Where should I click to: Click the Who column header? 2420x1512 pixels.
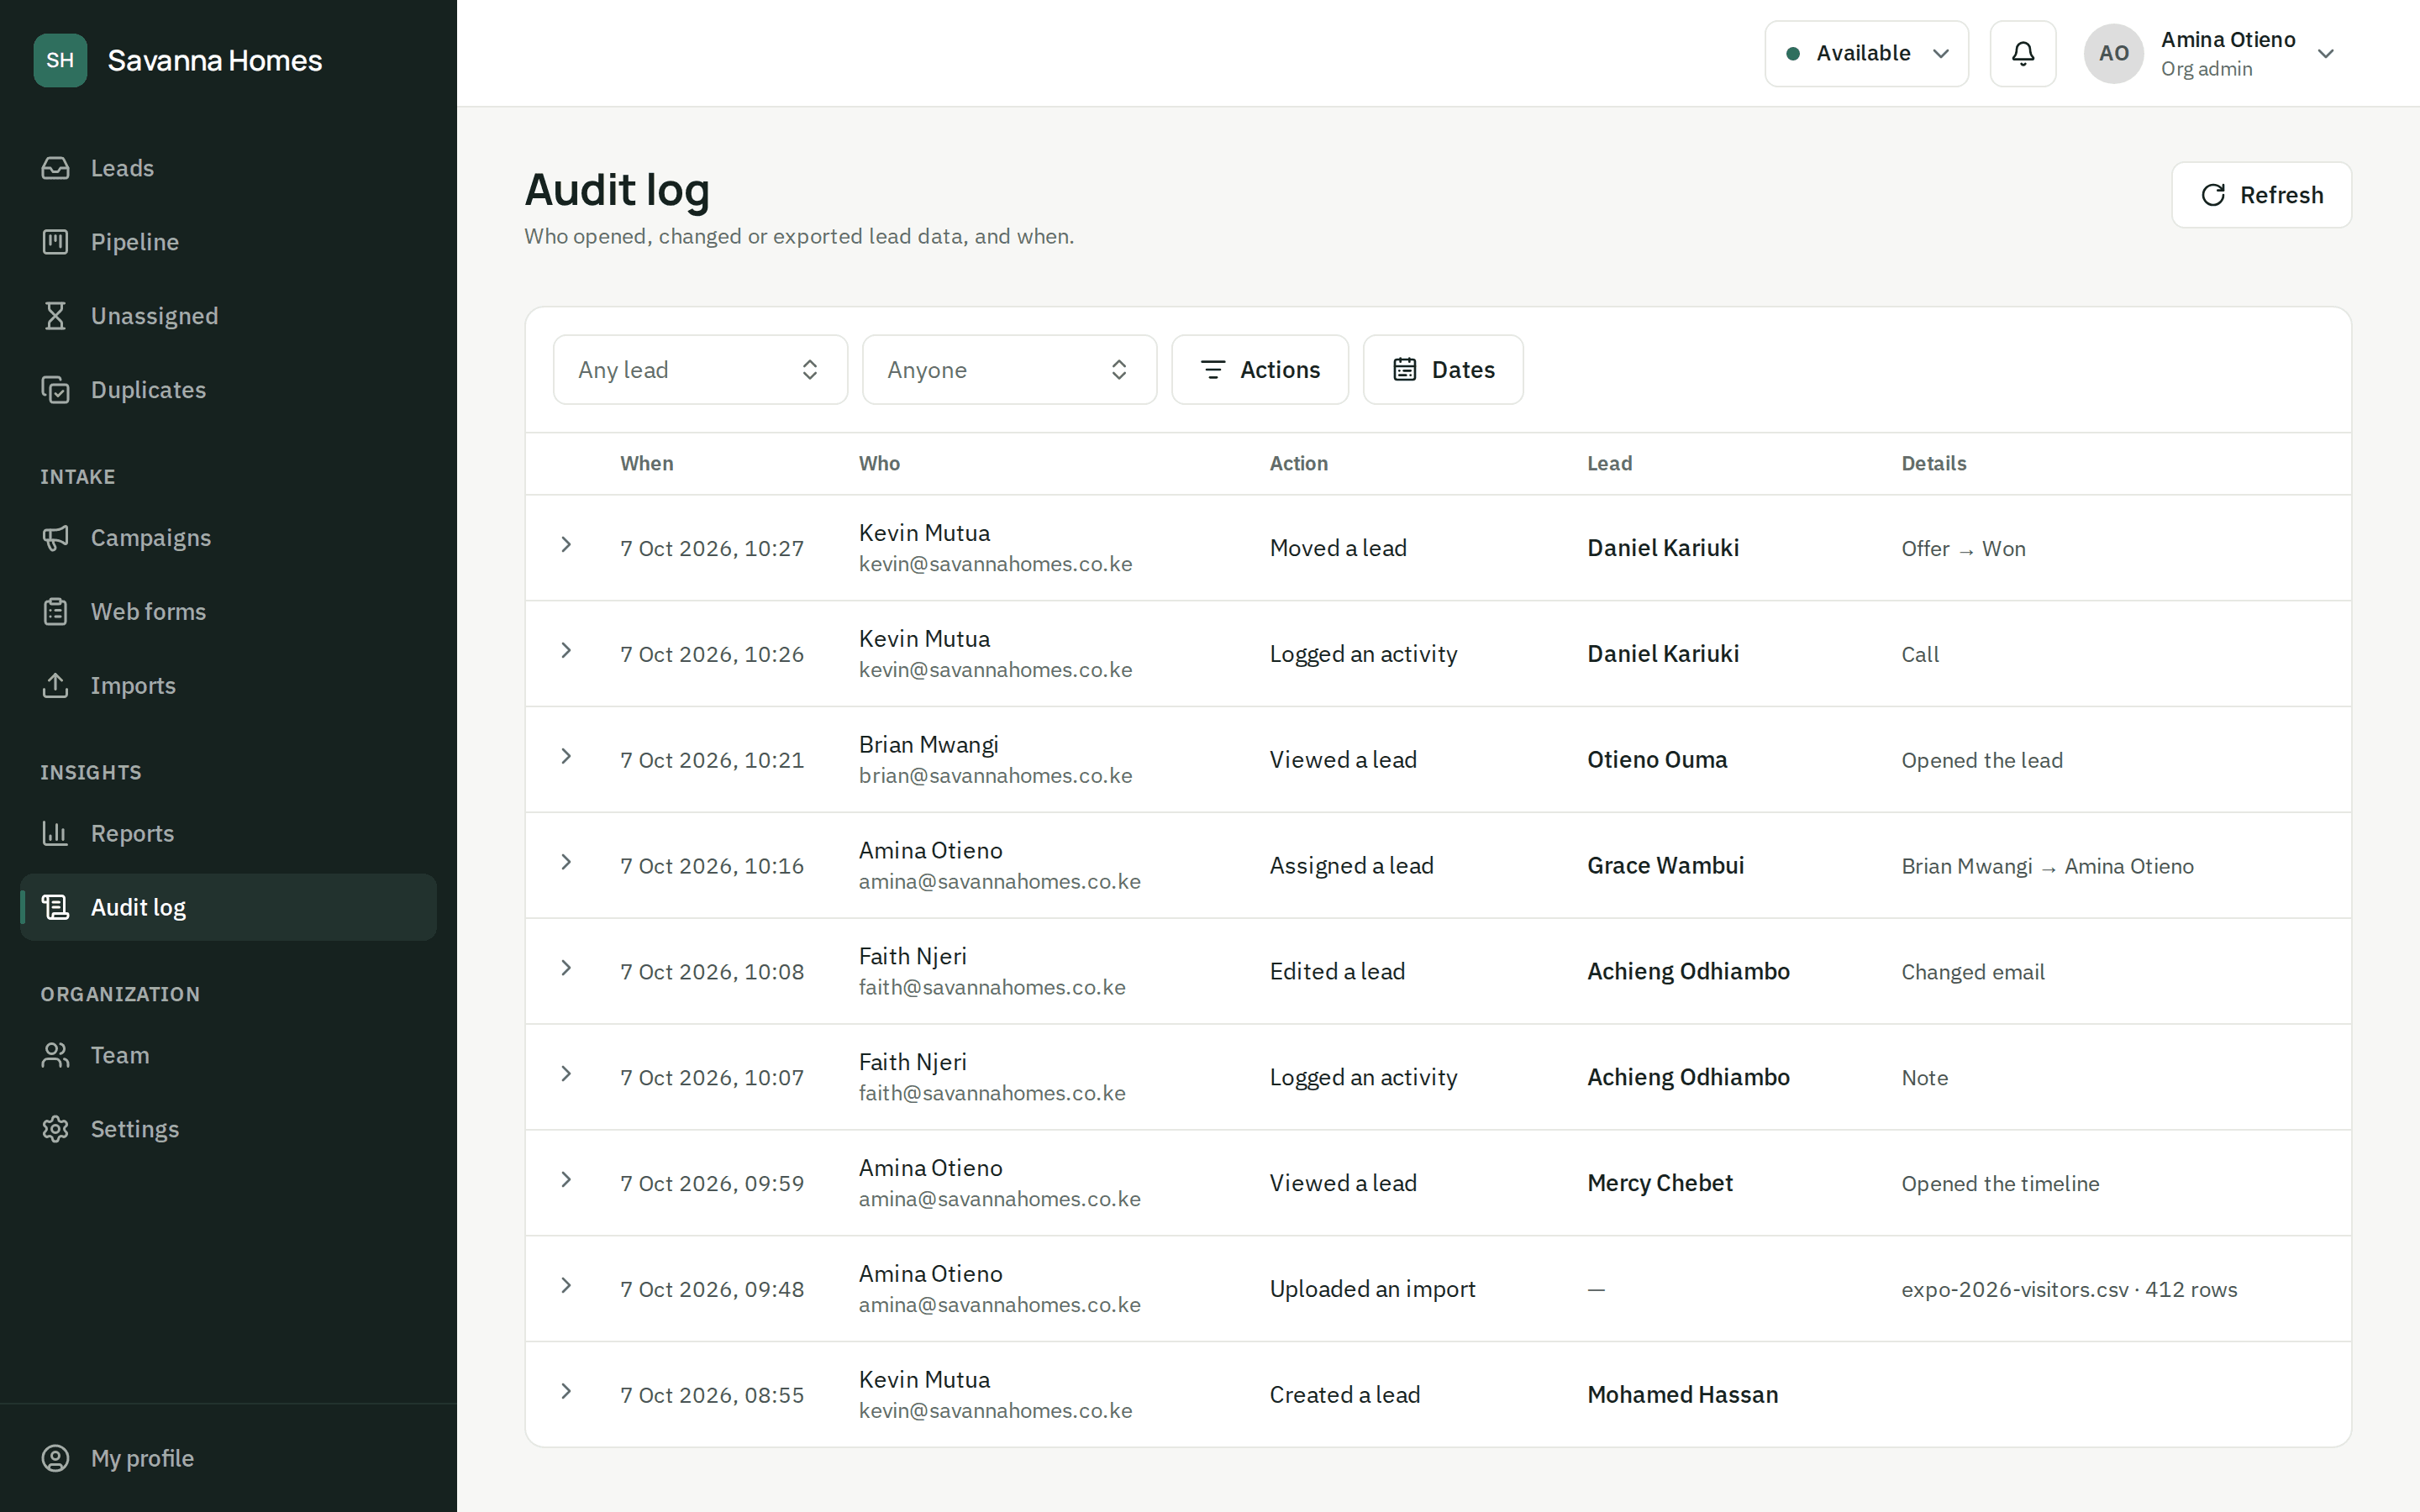pyautogui.click(x=879, y=464)
